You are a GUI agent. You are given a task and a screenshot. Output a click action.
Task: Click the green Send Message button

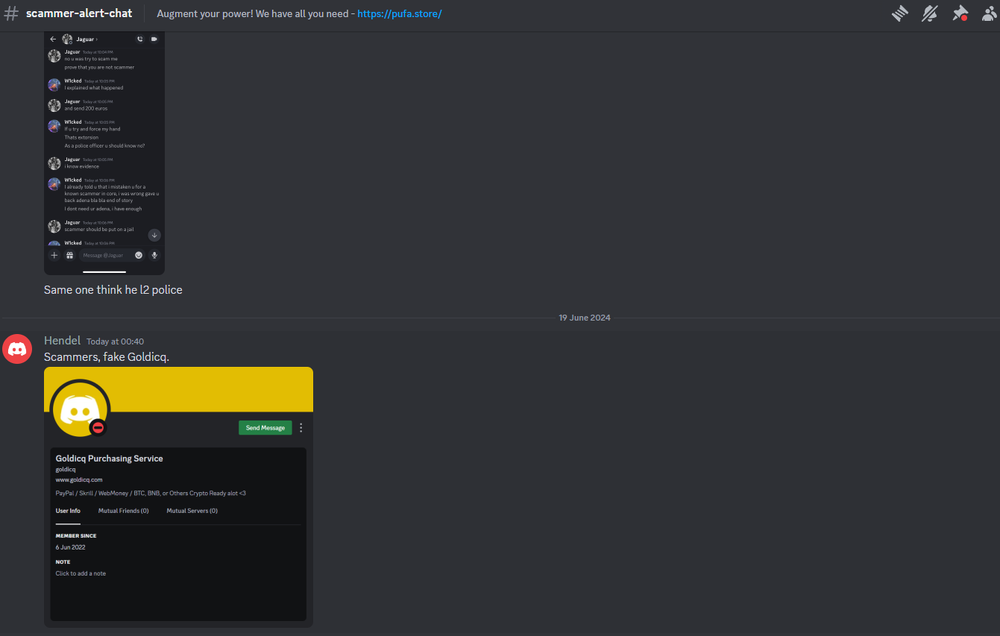[265, 428]
